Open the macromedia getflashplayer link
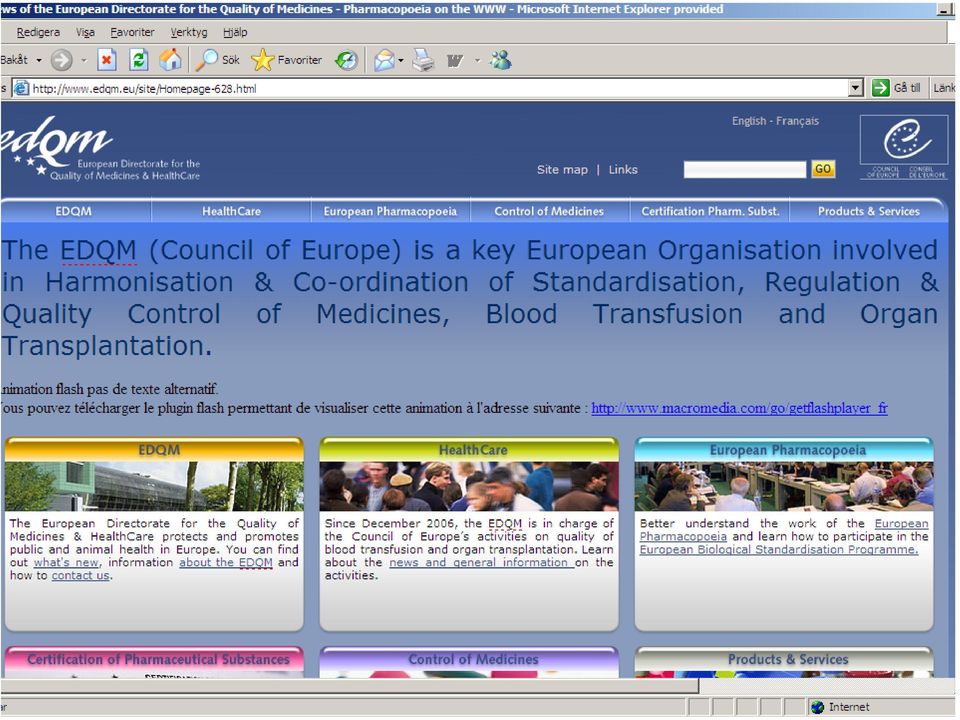 tap(740, 408)
